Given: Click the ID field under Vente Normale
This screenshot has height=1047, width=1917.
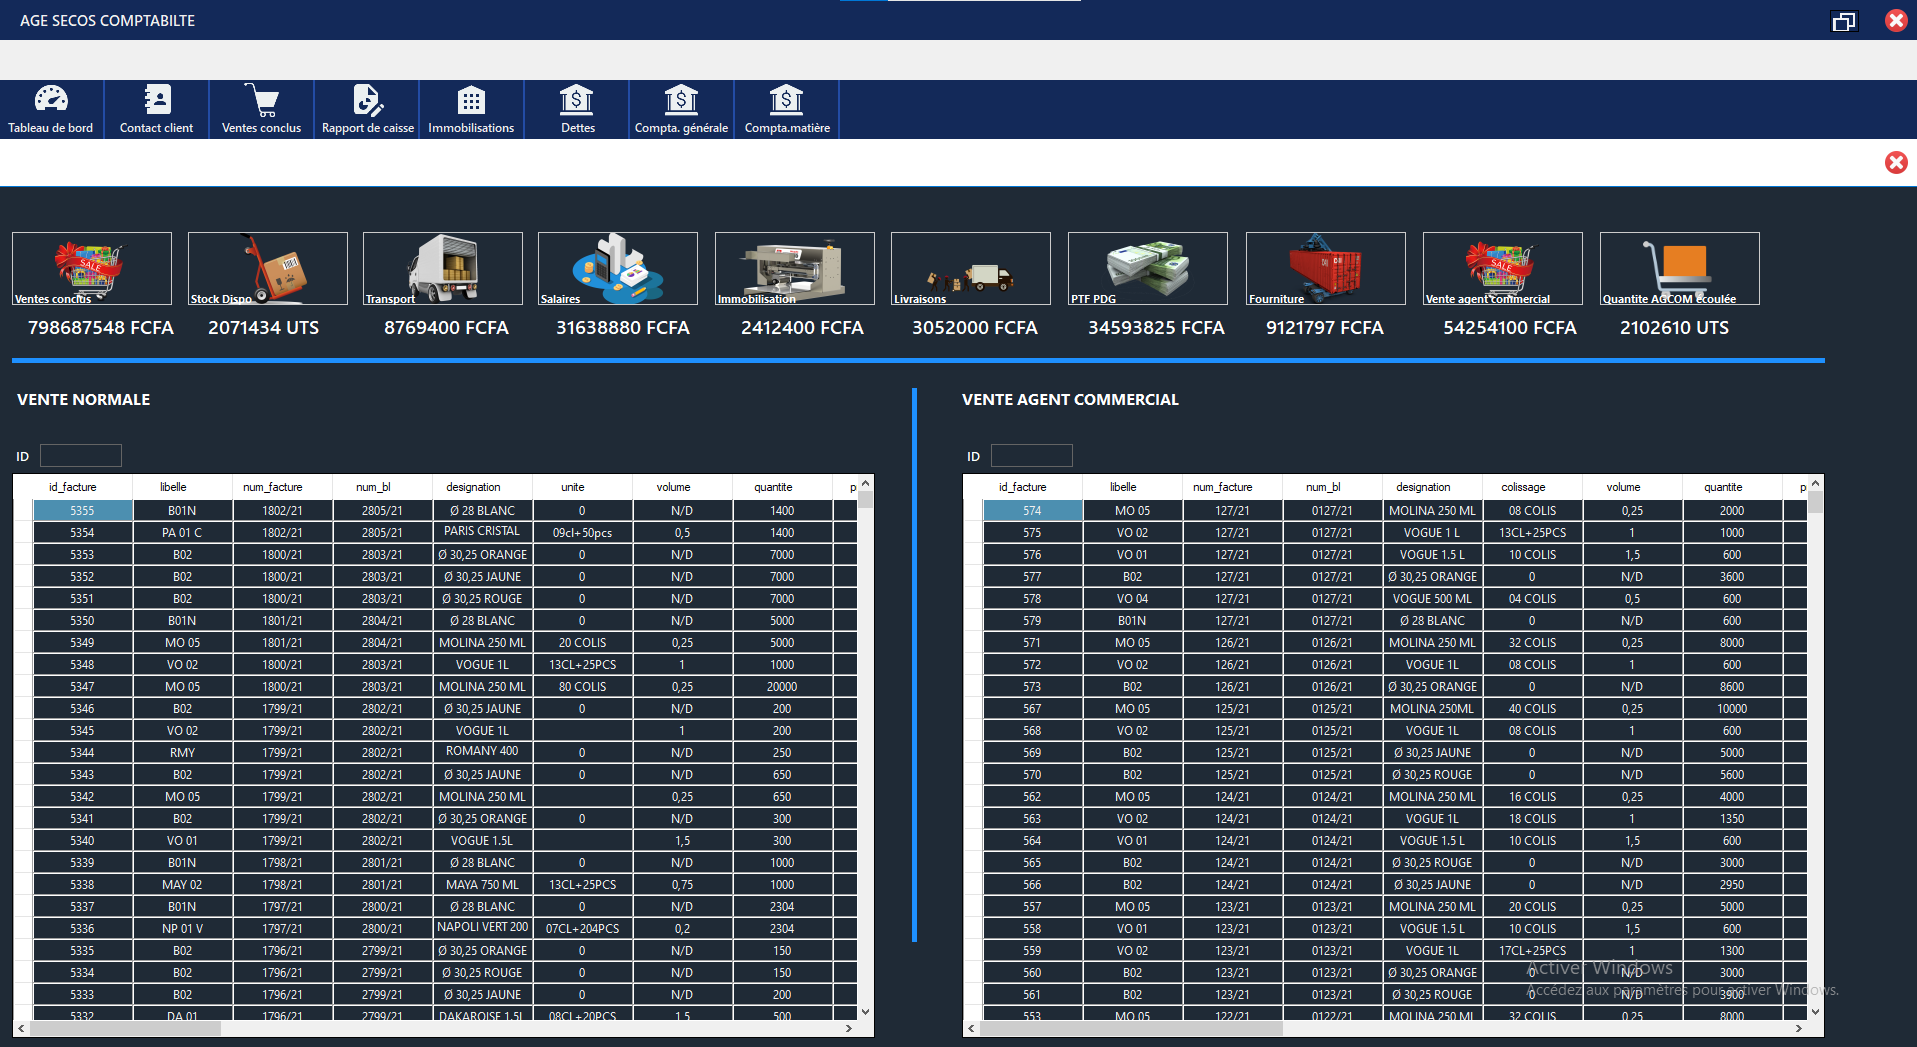Looking at the screenshot, I should click(81, 456).
